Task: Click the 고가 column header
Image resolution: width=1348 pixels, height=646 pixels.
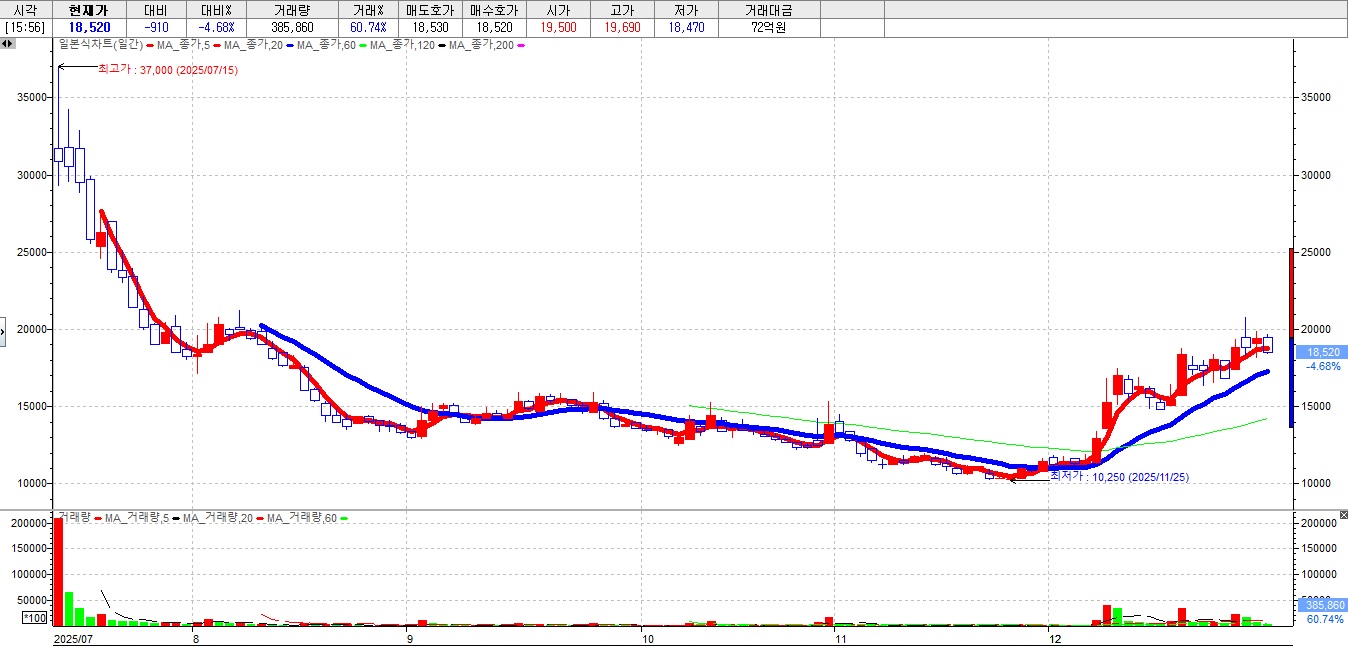Action: [x=620, y=9]
